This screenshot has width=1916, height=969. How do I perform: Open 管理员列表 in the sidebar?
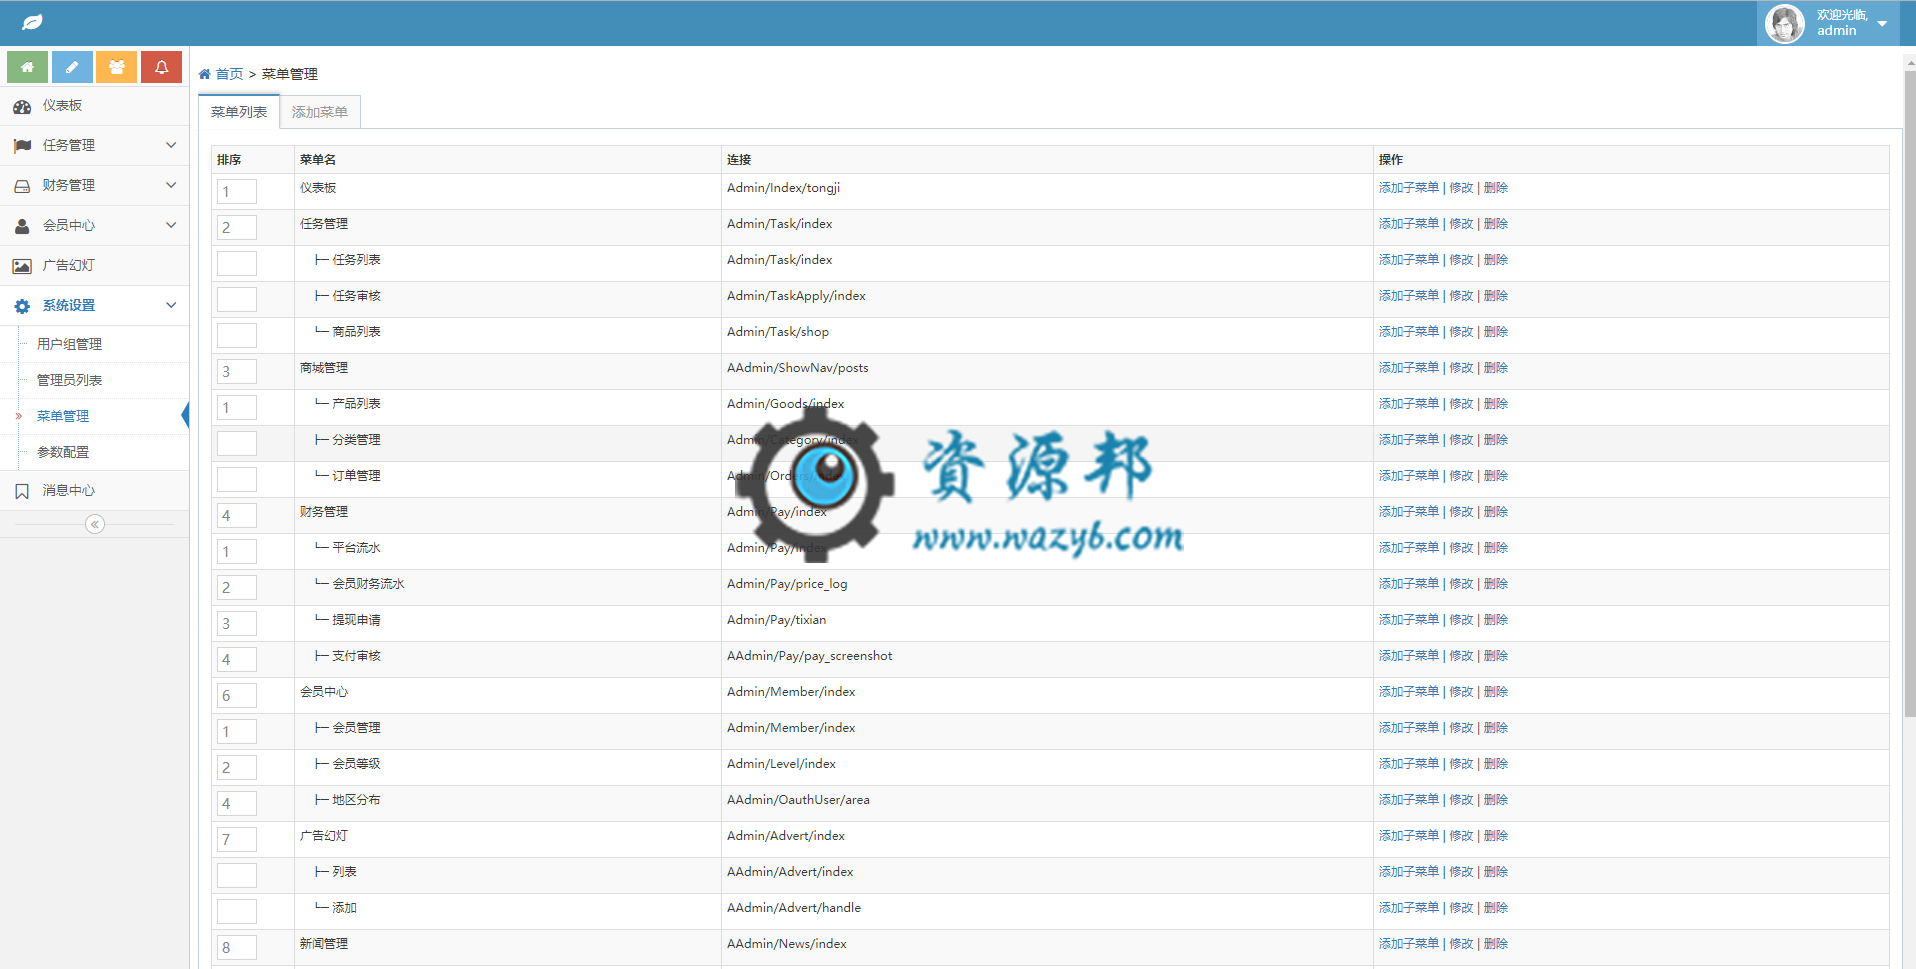click(69, 380)
